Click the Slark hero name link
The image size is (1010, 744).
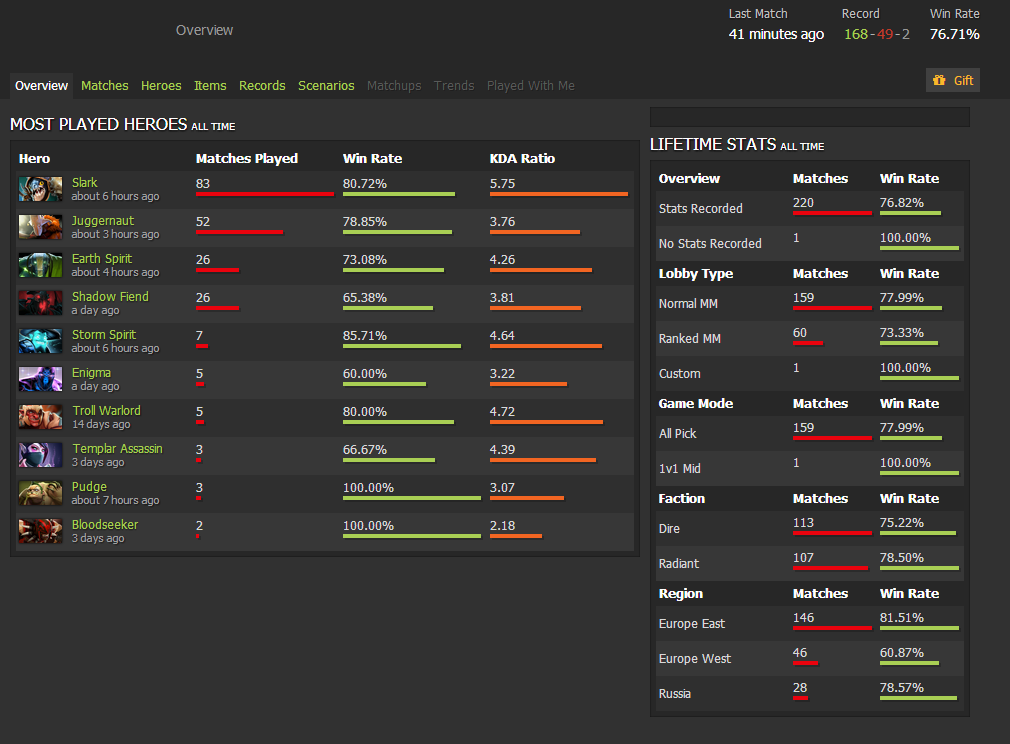point(85,183)
